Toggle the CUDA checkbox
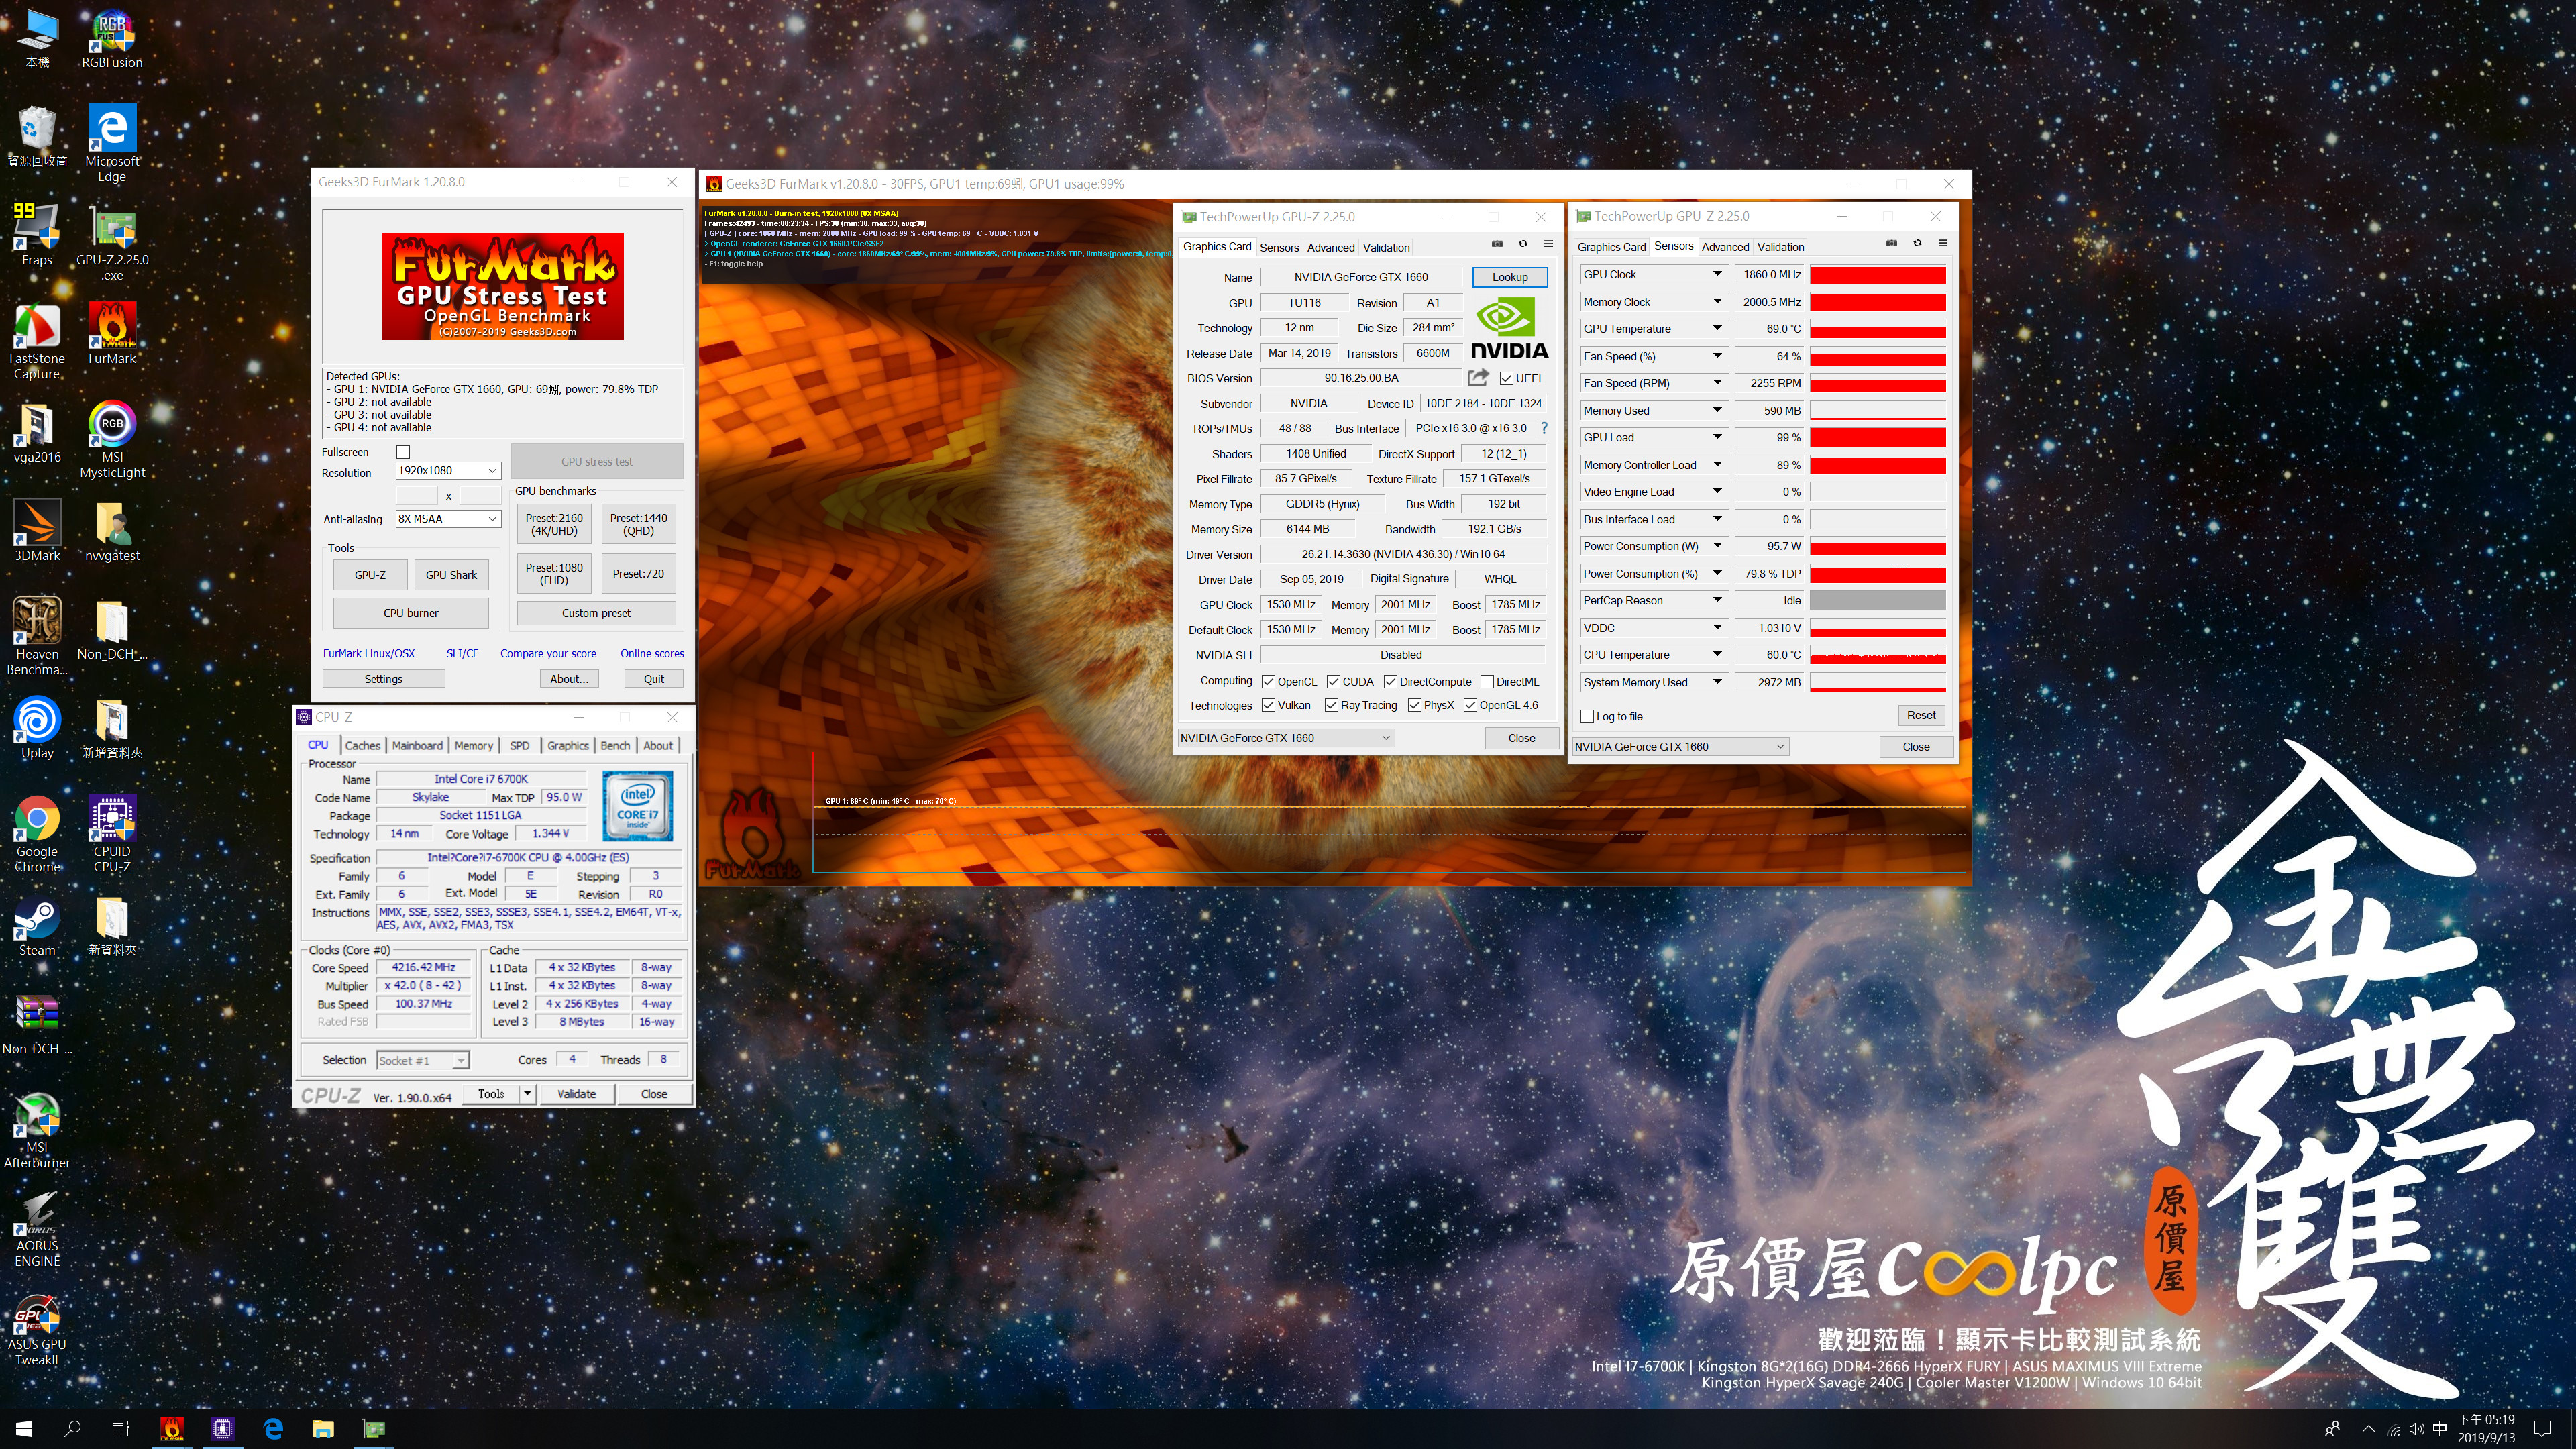This screenshot has height=1449, width=2576. (x=1333, y=682)
